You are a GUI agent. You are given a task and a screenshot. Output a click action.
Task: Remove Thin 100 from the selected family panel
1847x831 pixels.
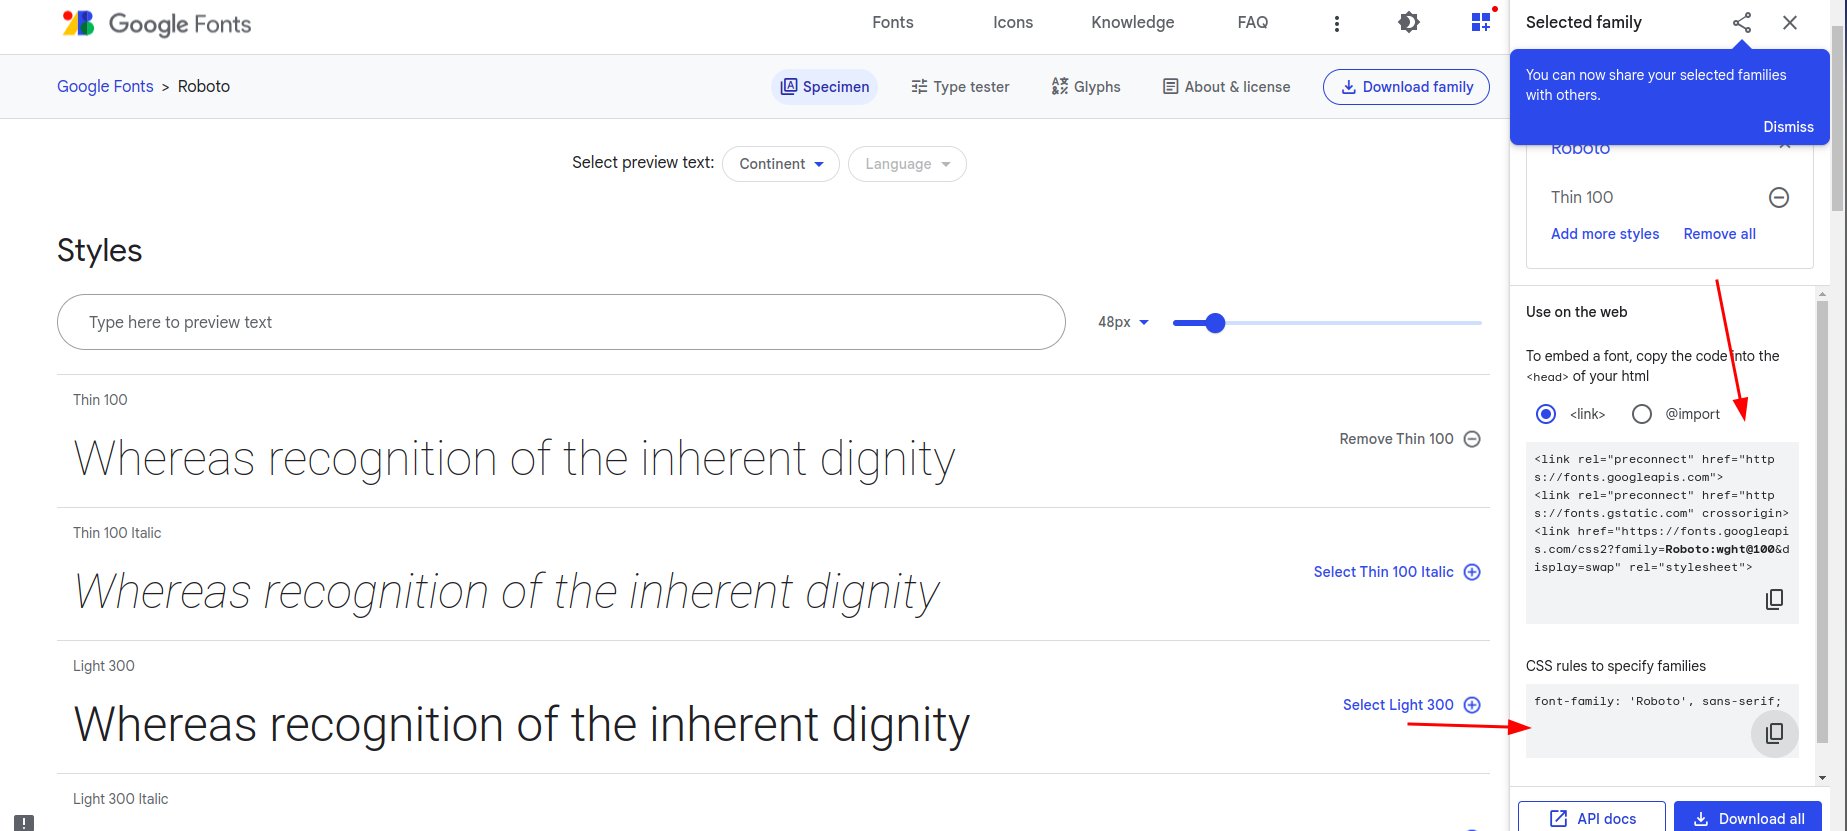[x=1779, y=197]
